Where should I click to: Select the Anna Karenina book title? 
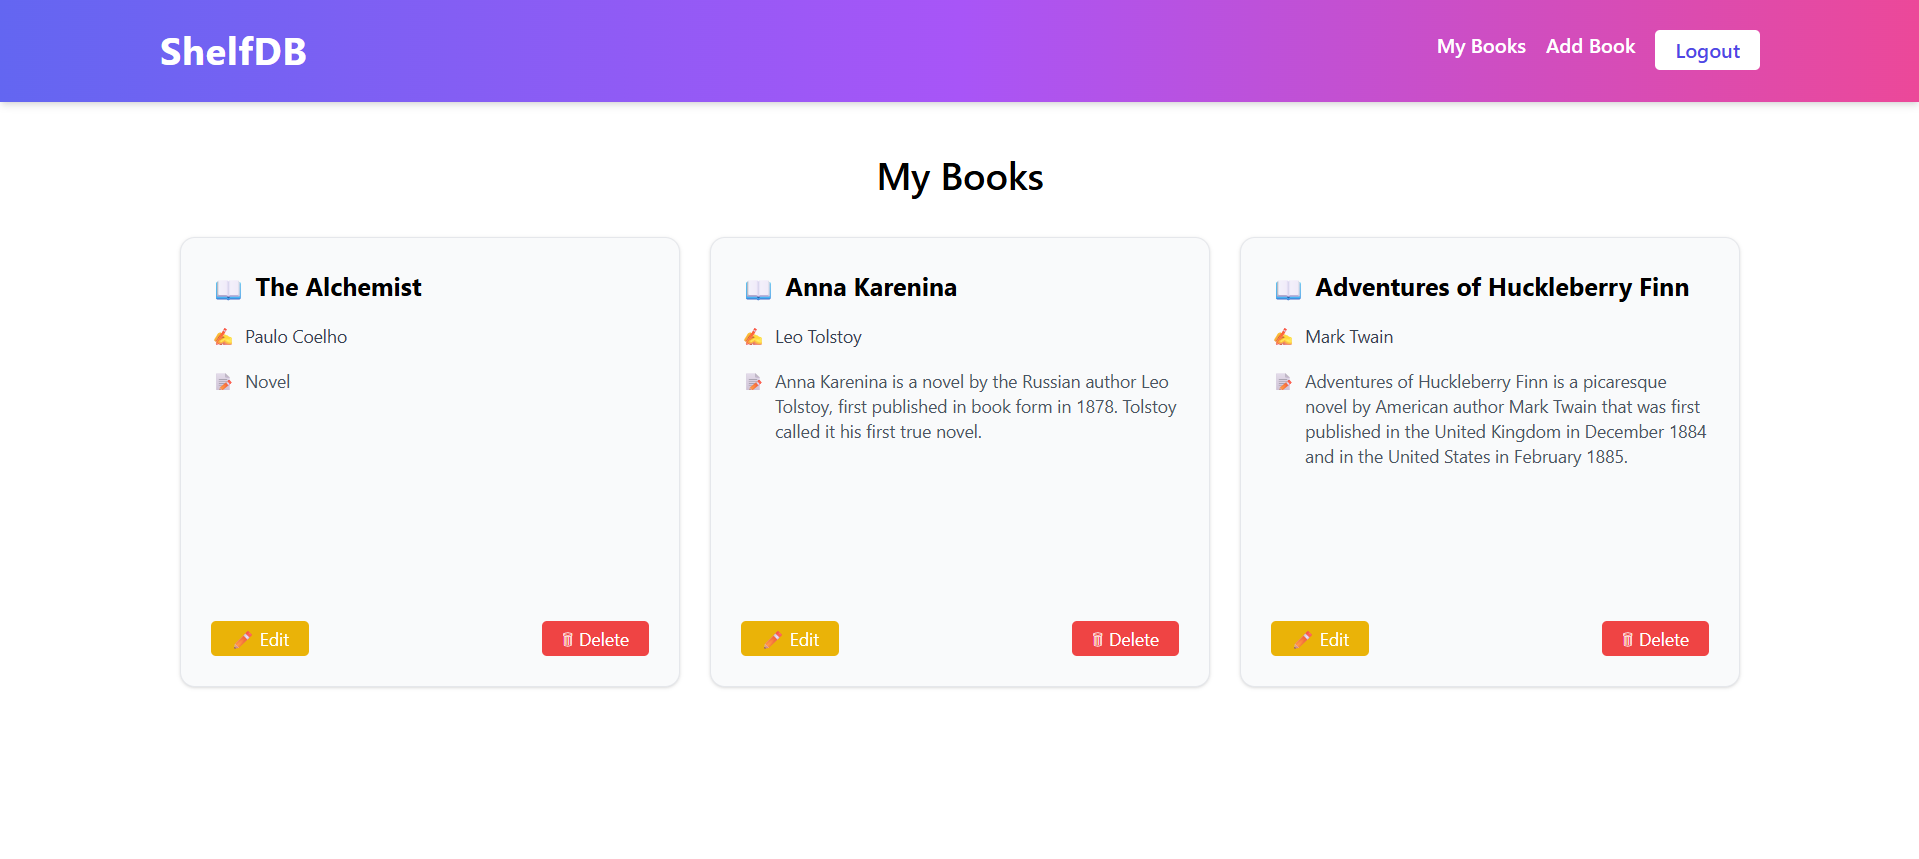(871, 288)
